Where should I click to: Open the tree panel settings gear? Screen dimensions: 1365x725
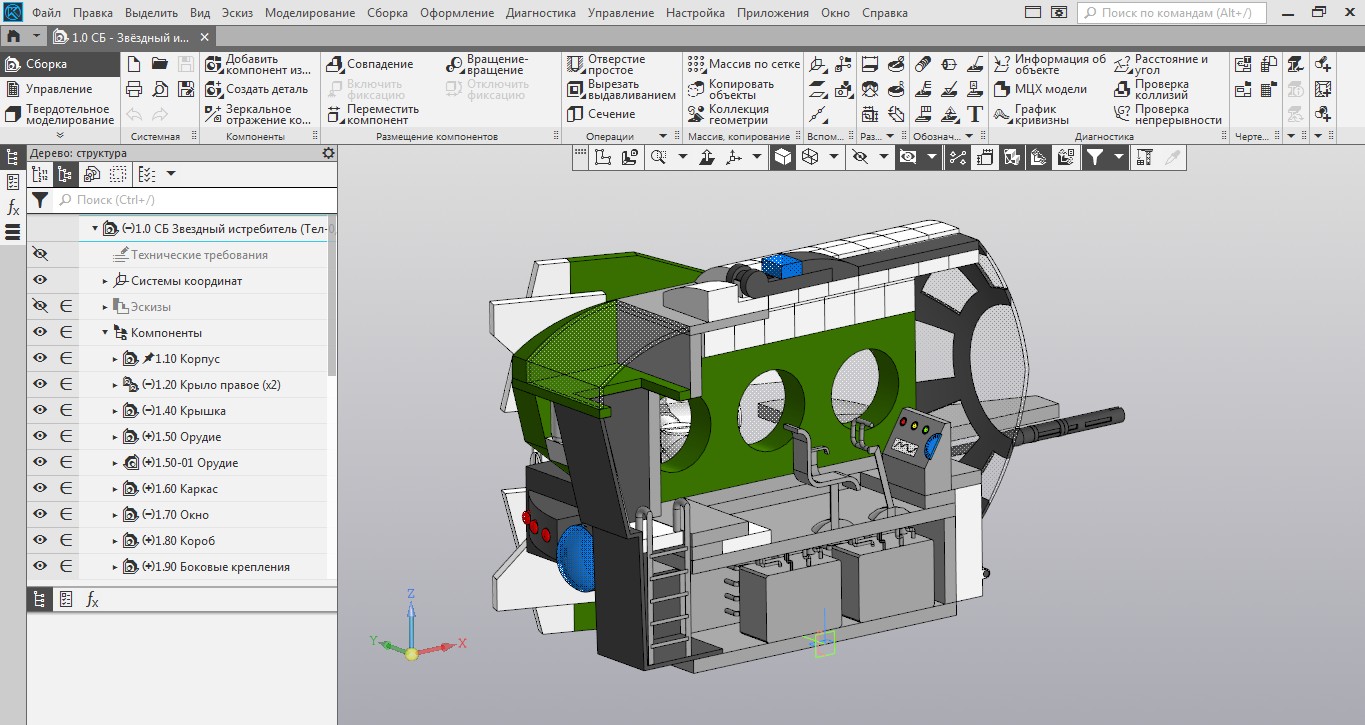[328, 153]
